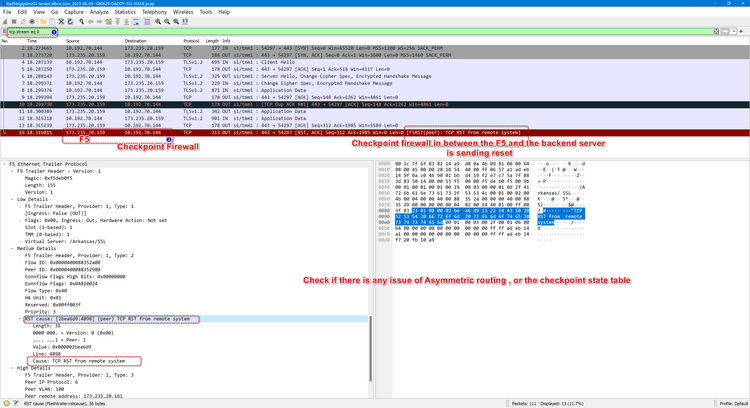Screen dimensions: 750x408
Task: Select packet 10 TCP Dup ACK row
Action: coord(375,104)
